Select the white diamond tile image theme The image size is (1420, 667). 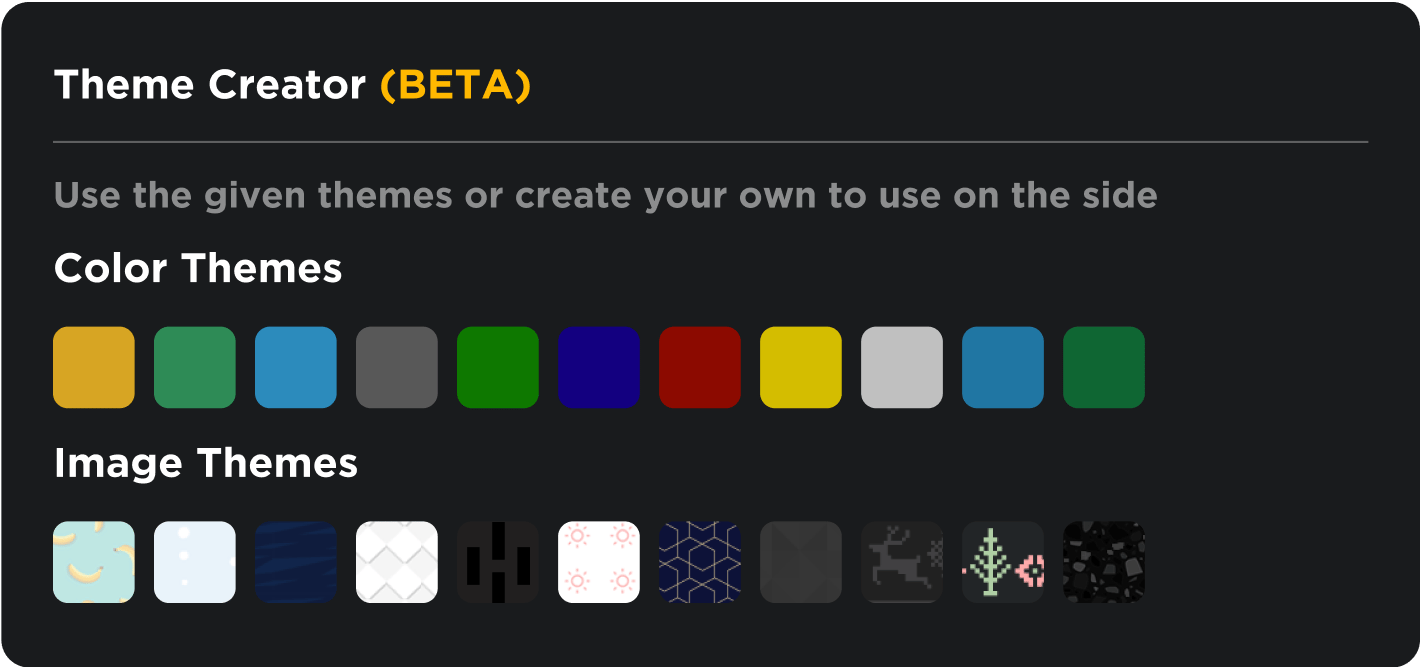coord(397,562)
